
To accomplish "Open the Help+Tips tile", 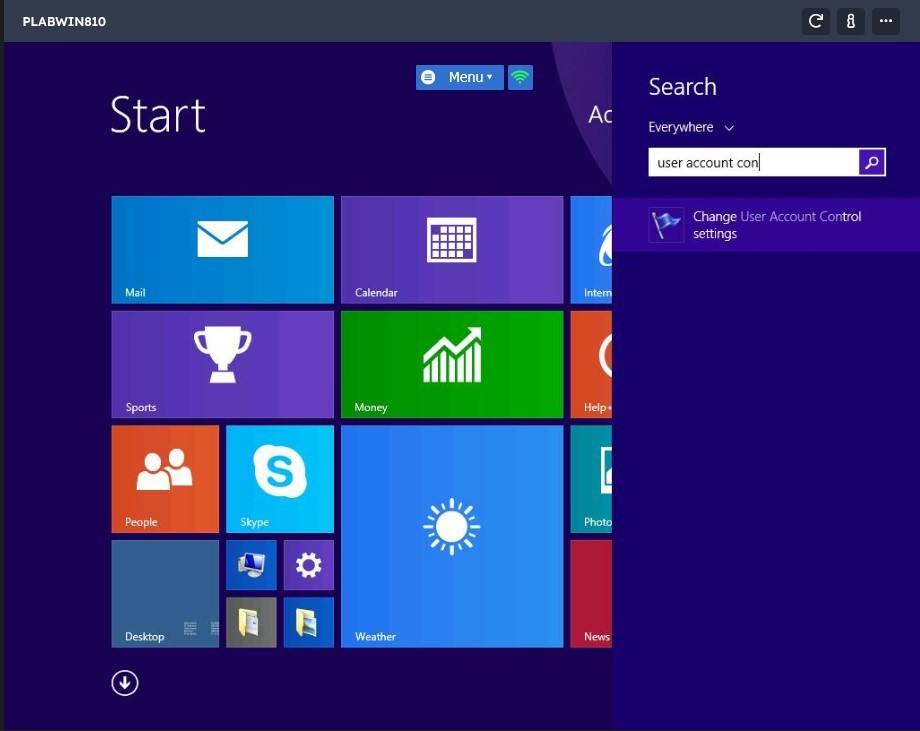I will [591, 364].
